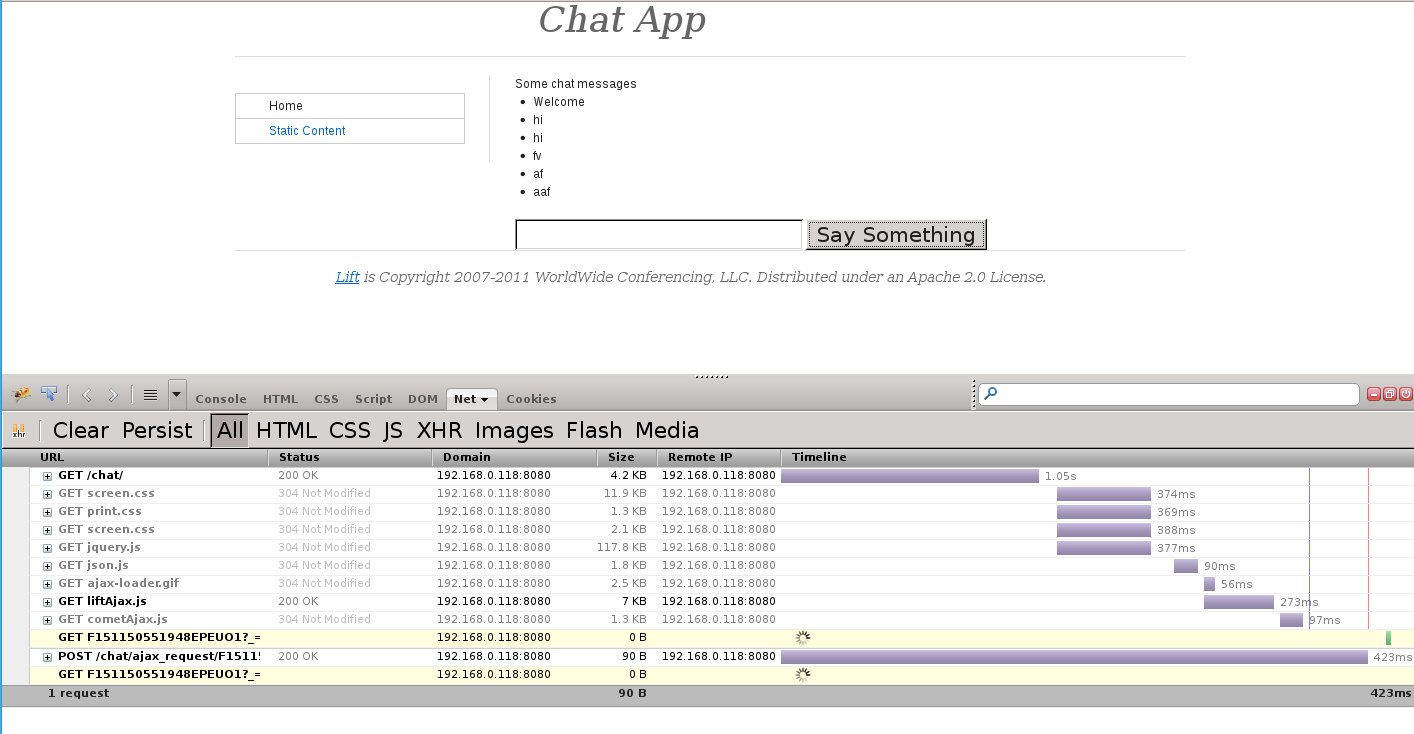Click the Firebug power off icon
The height and width of the screenshot is (734, 1414).
tap(1405, 395)
